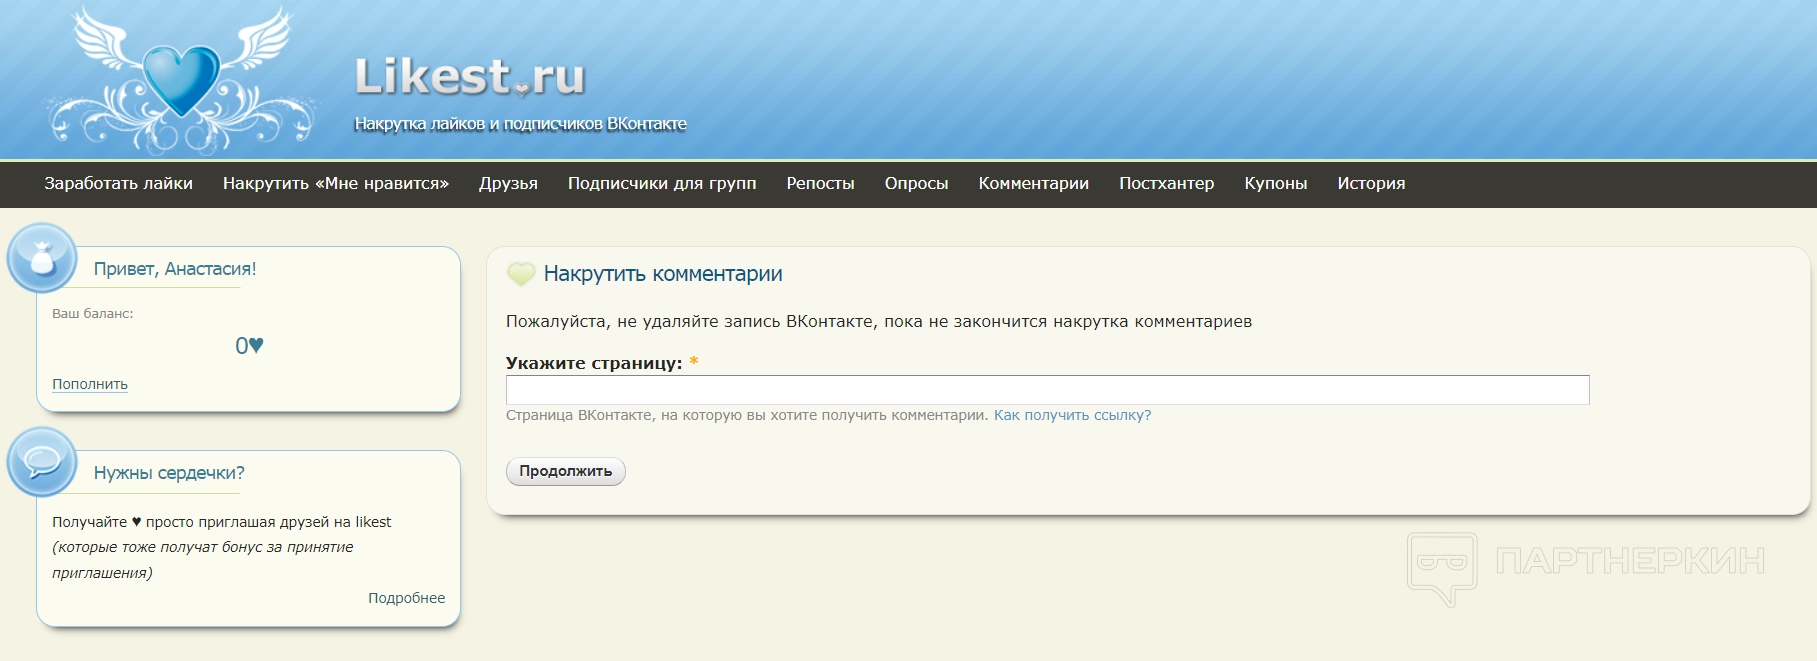The image size is (1817, 661).
Task: Open Накрутить «Мне нравится» menu item
Action: point(336,183)
